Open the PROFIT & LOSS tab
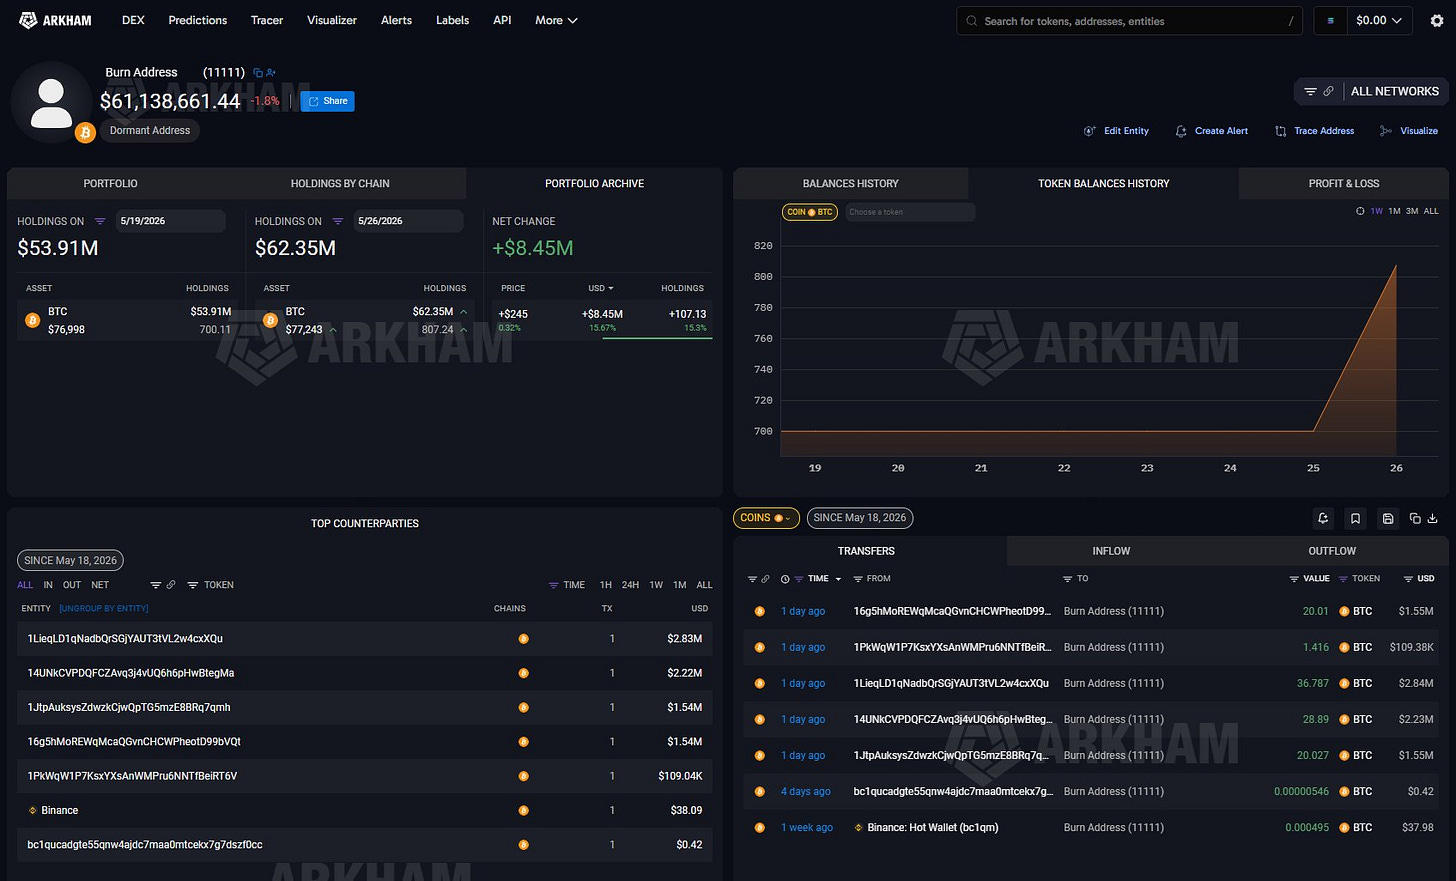Image resolution: width=1456 pixels, height=881 pixels. [x=1344, y=184]
